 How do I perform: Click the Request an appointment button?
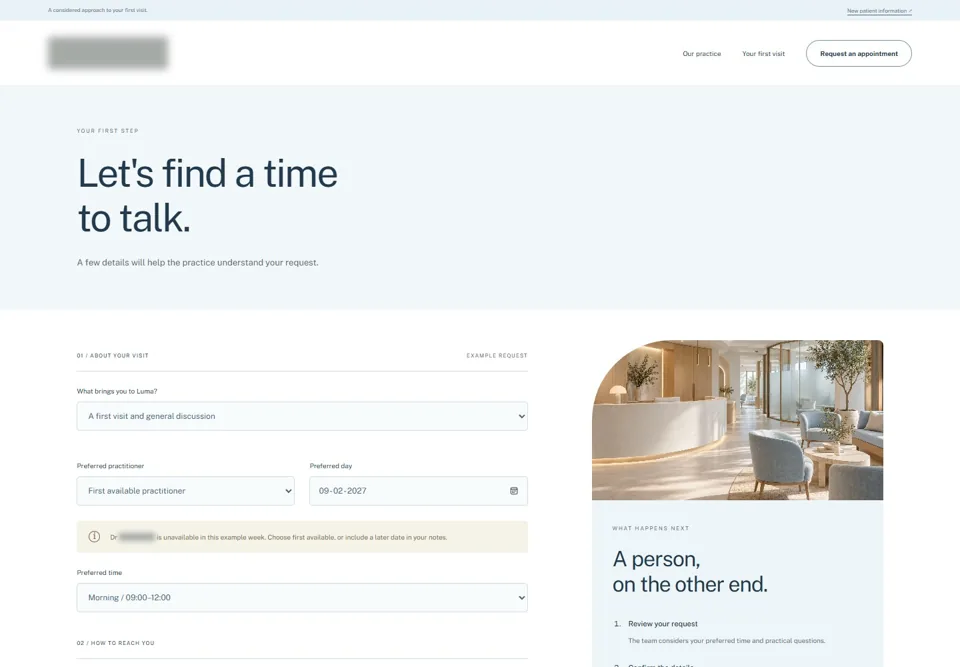(x=858, y=53)
